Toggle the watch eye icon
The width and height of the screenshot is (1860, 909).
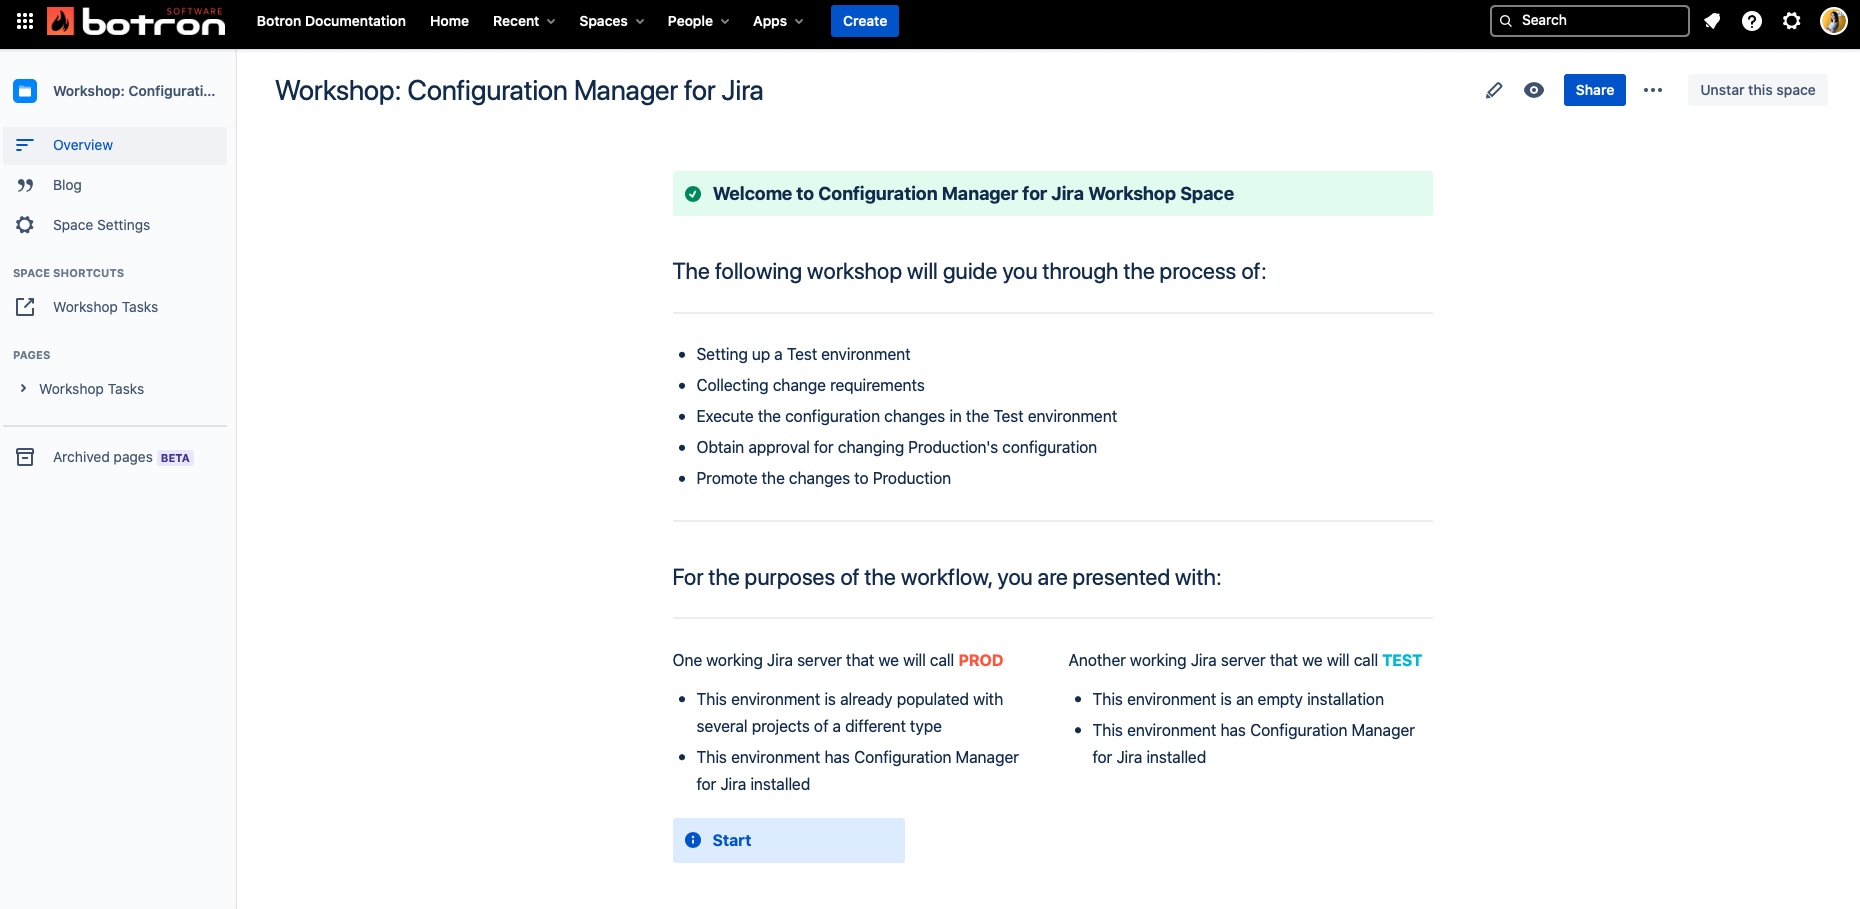(x=1534, y=90)
